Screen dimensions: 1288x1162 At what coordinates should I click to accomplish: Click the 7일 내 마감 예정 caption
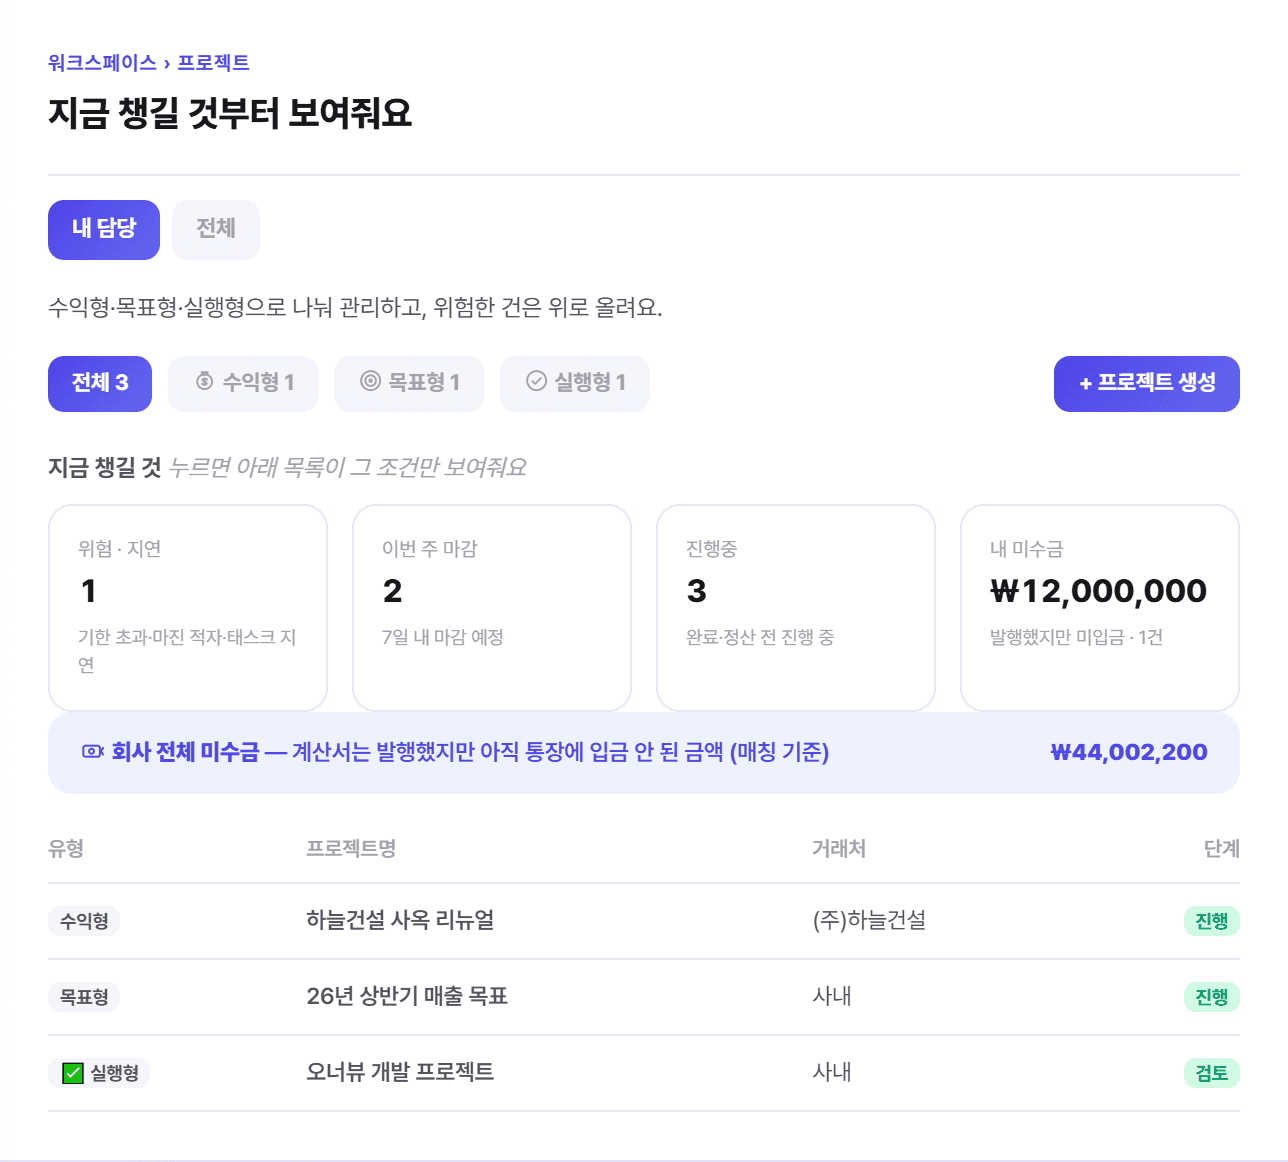(443, 637)
